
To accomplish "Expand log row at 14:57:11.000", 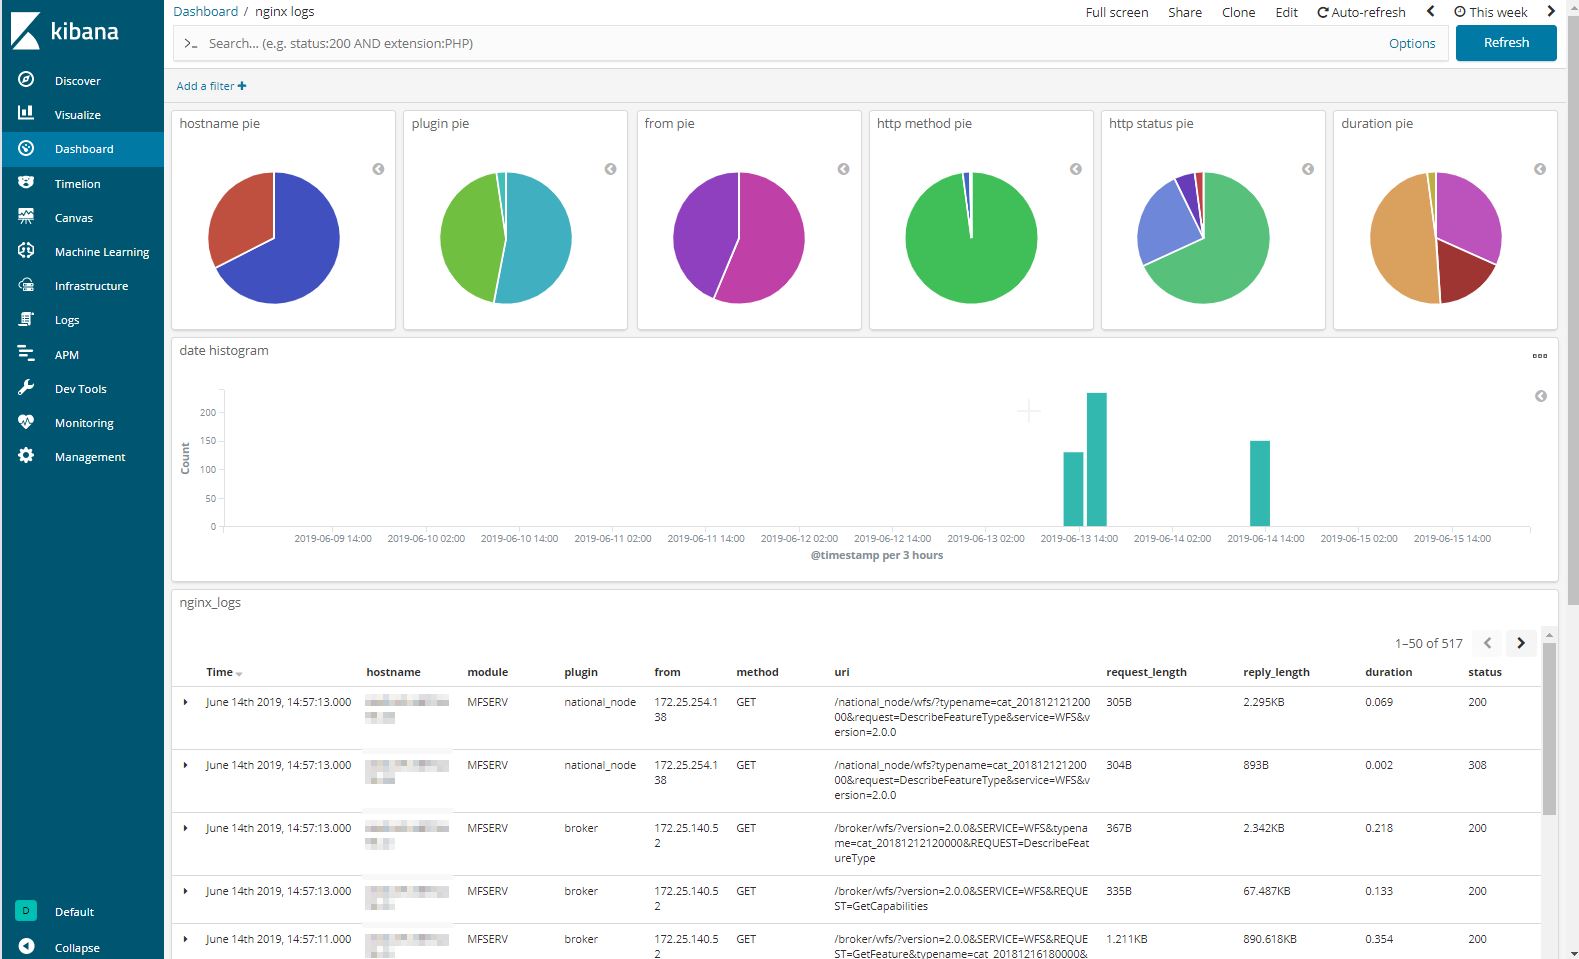I will tap(186, 939).
